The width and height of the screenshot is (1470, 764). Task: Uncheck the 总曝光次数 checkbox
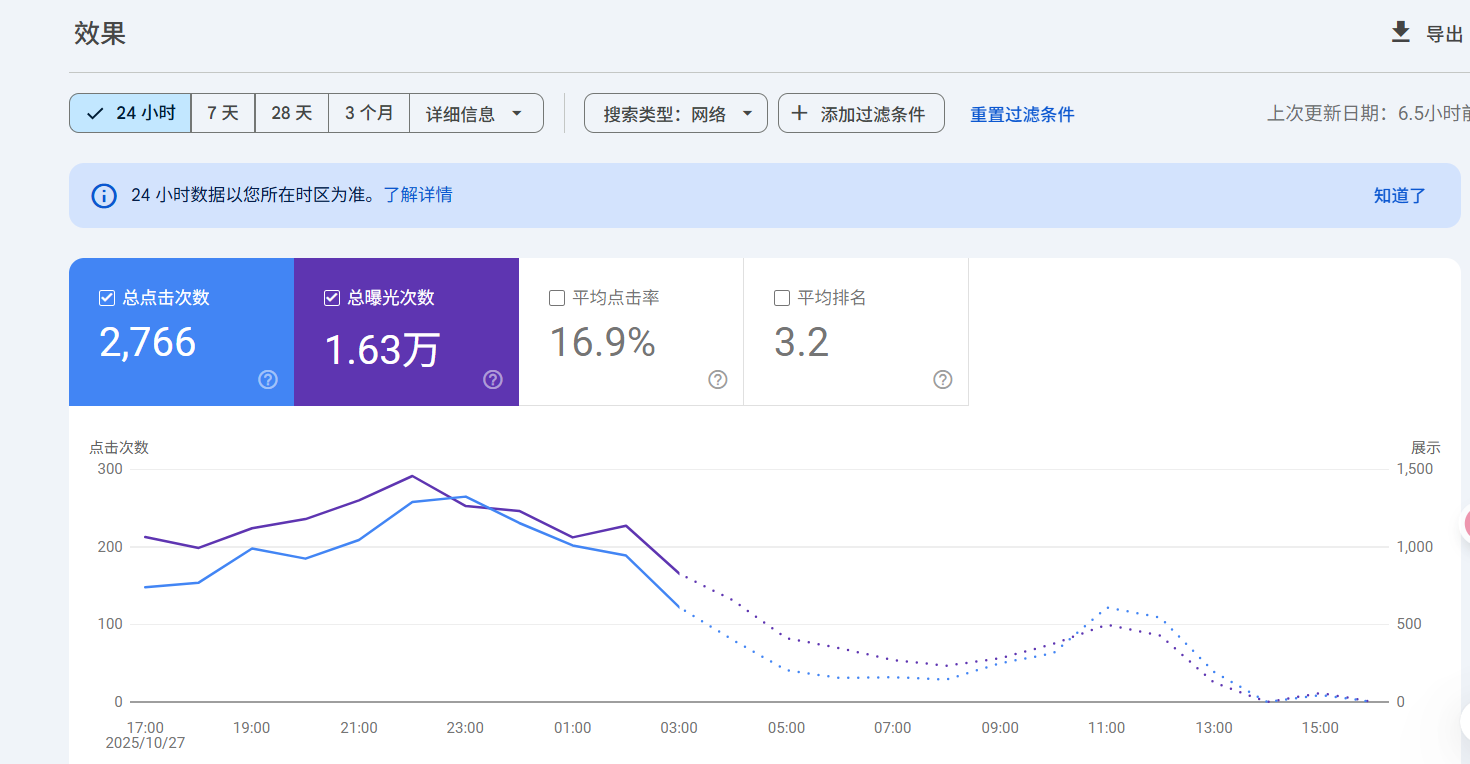[332, 298]
